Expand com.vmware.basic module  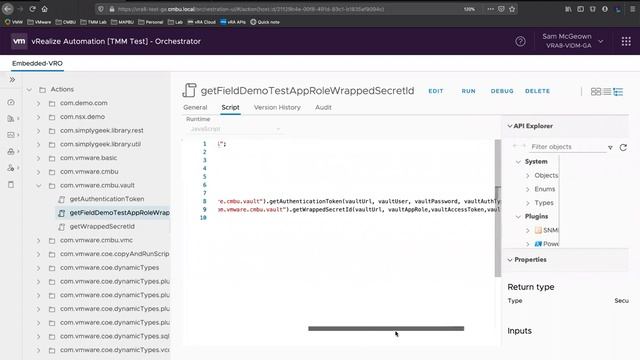[x=38, y=158]
